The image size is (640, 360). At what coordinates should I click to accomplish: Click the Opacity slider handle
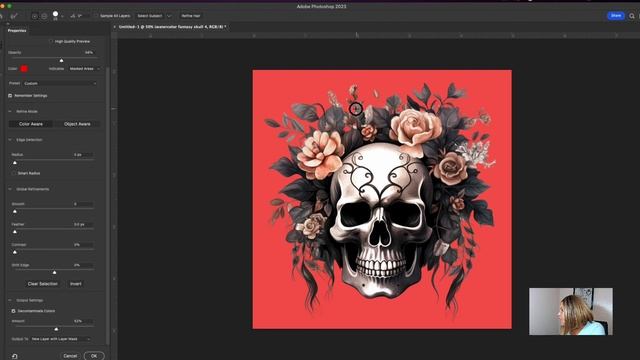click(x=62, y=60)
